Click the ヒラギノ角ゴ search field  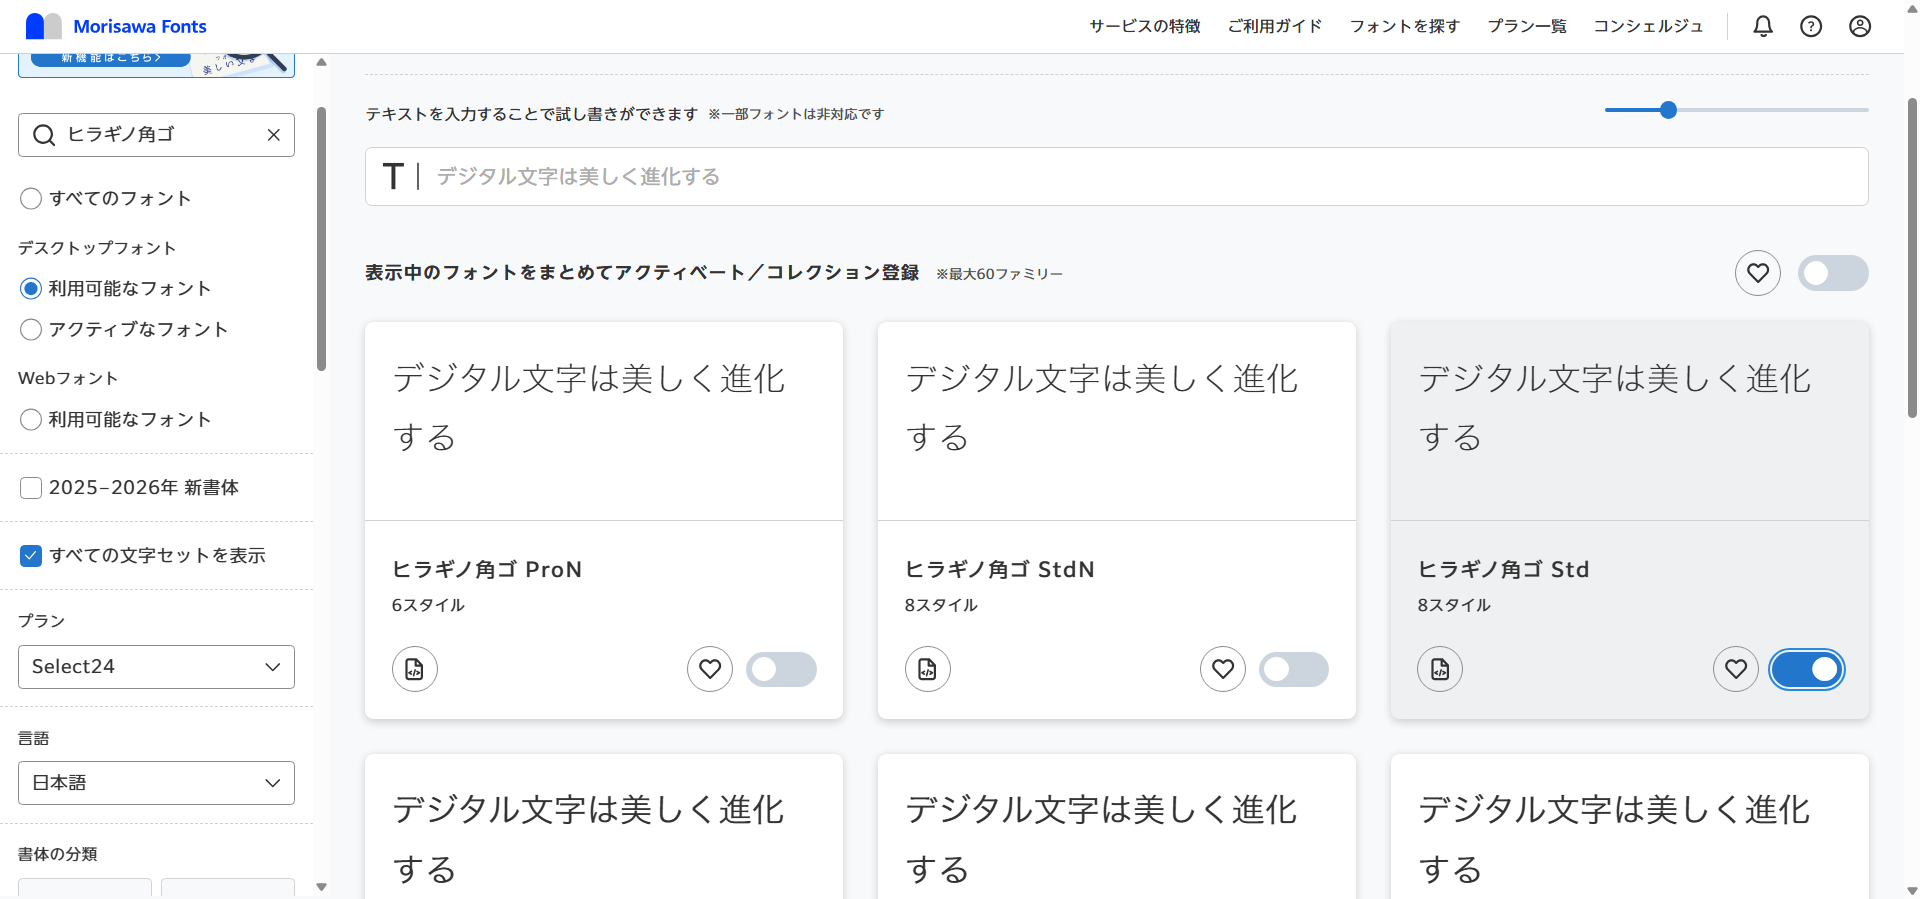coord(156,135)
